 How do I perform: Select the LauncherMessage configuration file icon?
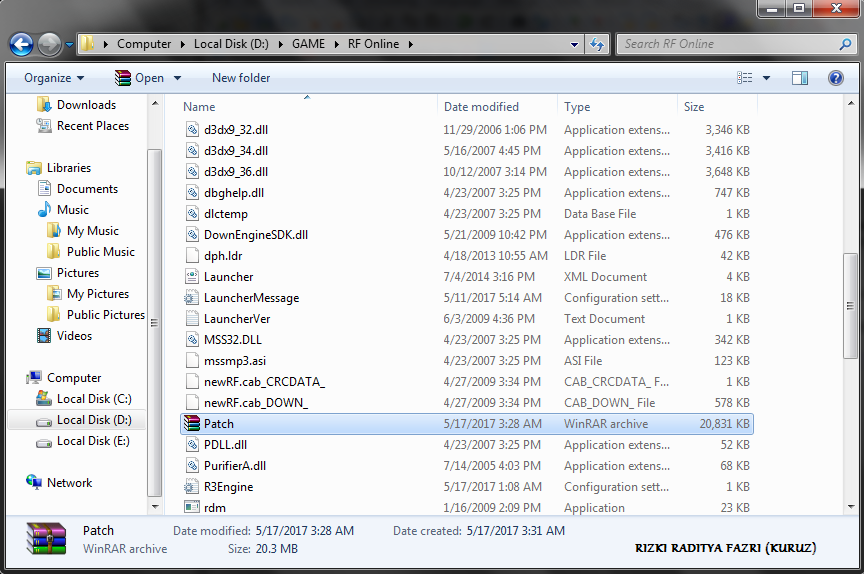[192, 298]
